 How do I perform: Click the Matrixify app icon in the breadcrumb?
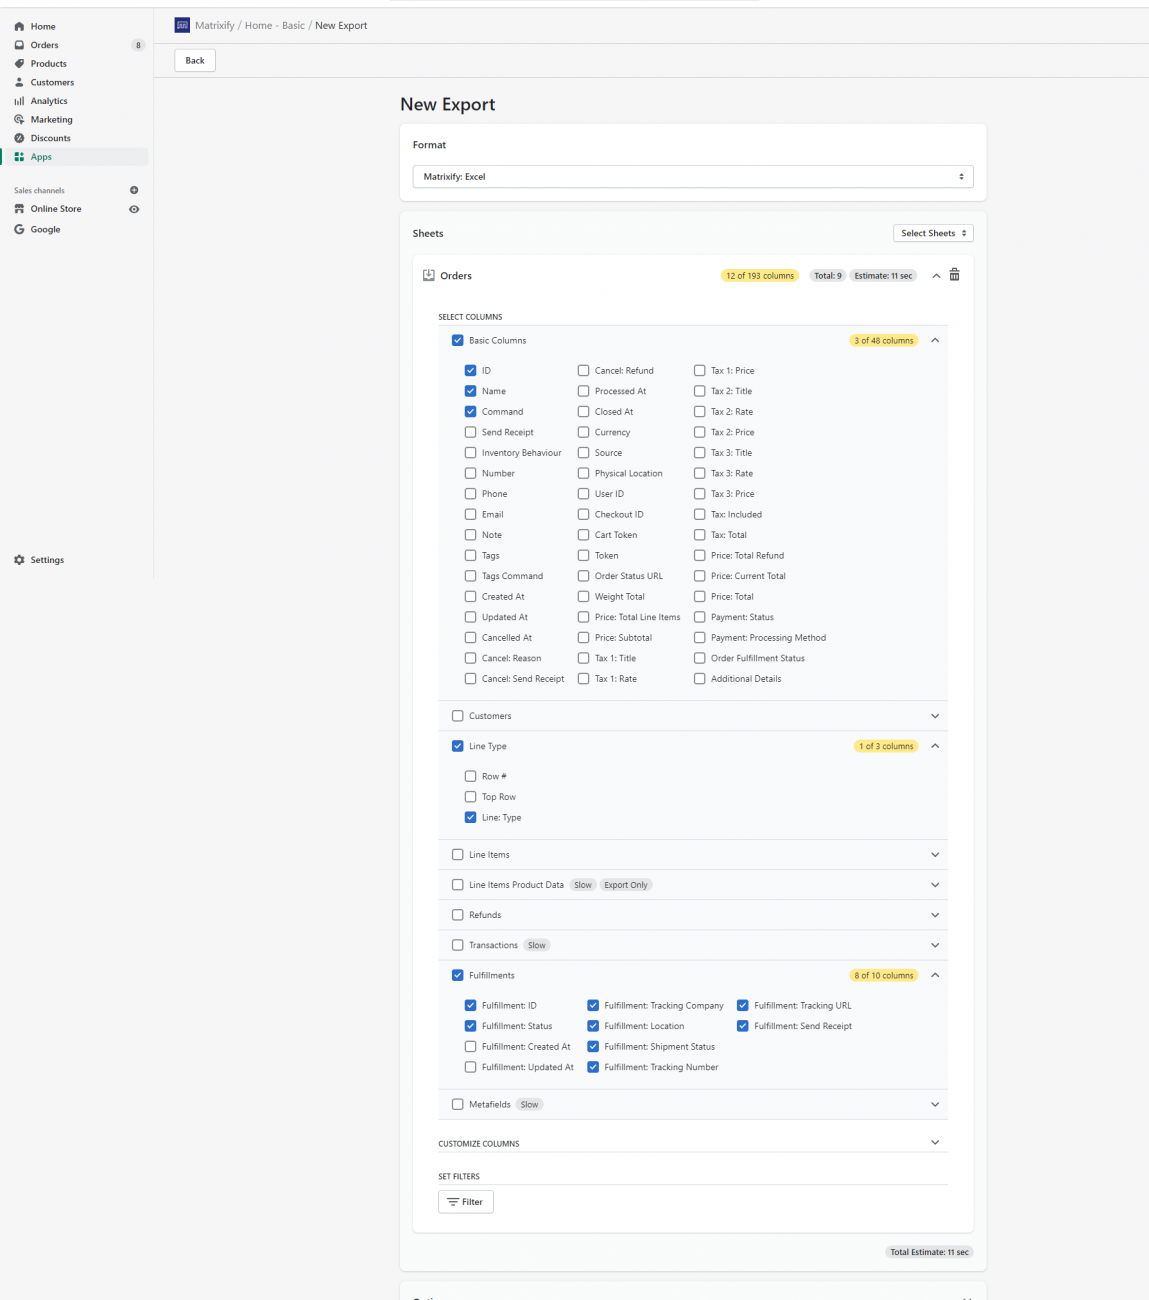[x=181, y=24]
